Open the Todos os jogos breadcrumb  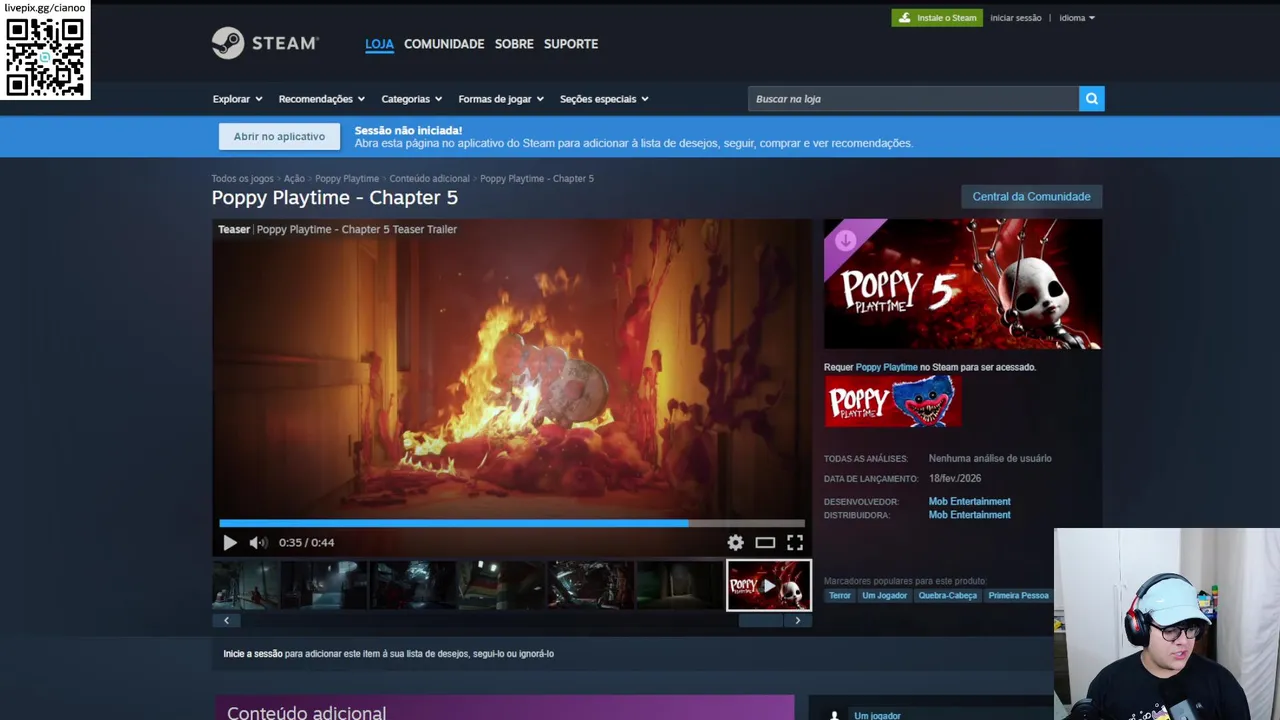[242, 179]
